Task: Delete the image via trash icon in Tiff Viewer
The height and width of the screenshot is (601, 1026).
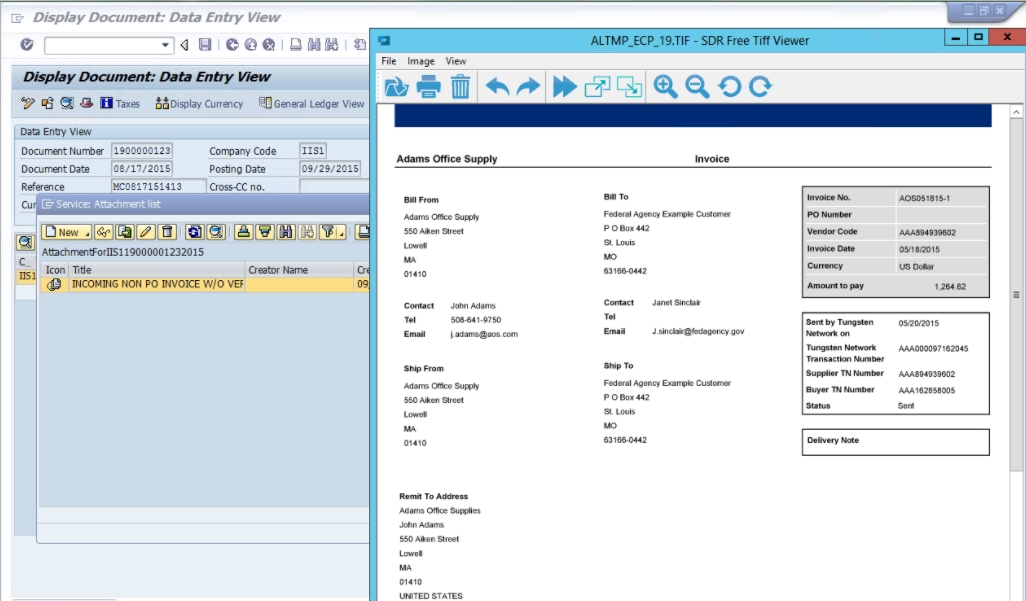Action: click(x=461, y=86)
